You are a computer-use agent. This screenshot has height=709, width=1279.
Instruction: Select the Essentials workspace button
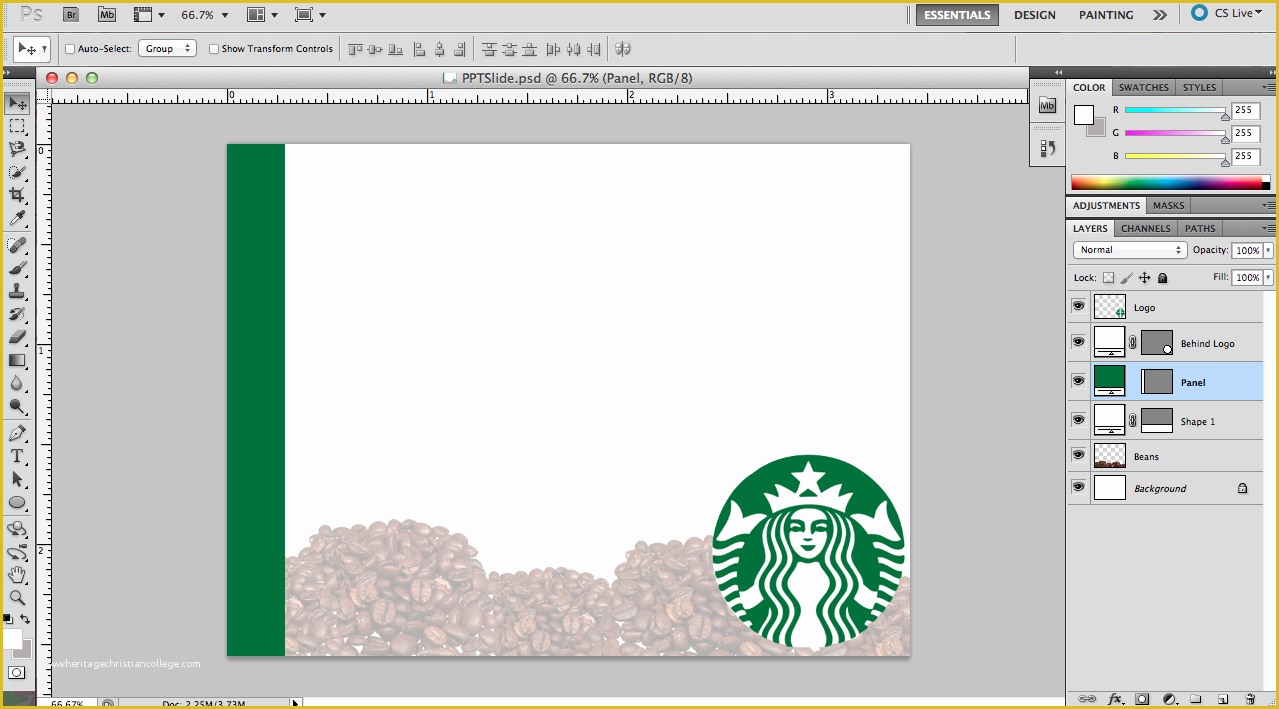coord(957,15)
